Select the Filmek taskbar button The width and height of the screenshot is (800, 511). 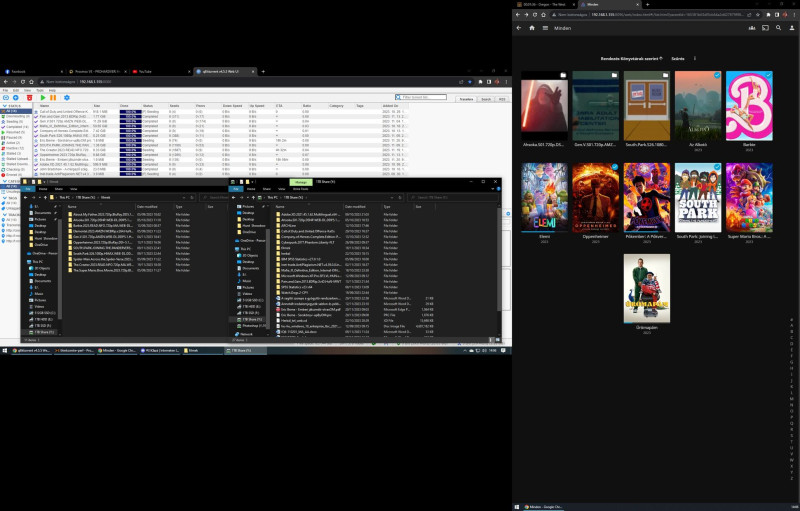click(x=202, y=351)
